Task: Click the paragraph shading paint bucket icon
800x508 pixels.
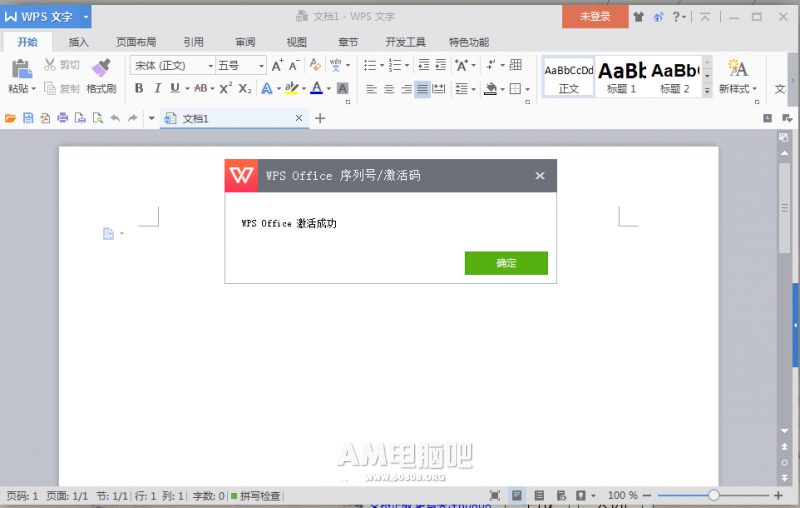Action: 490,89
